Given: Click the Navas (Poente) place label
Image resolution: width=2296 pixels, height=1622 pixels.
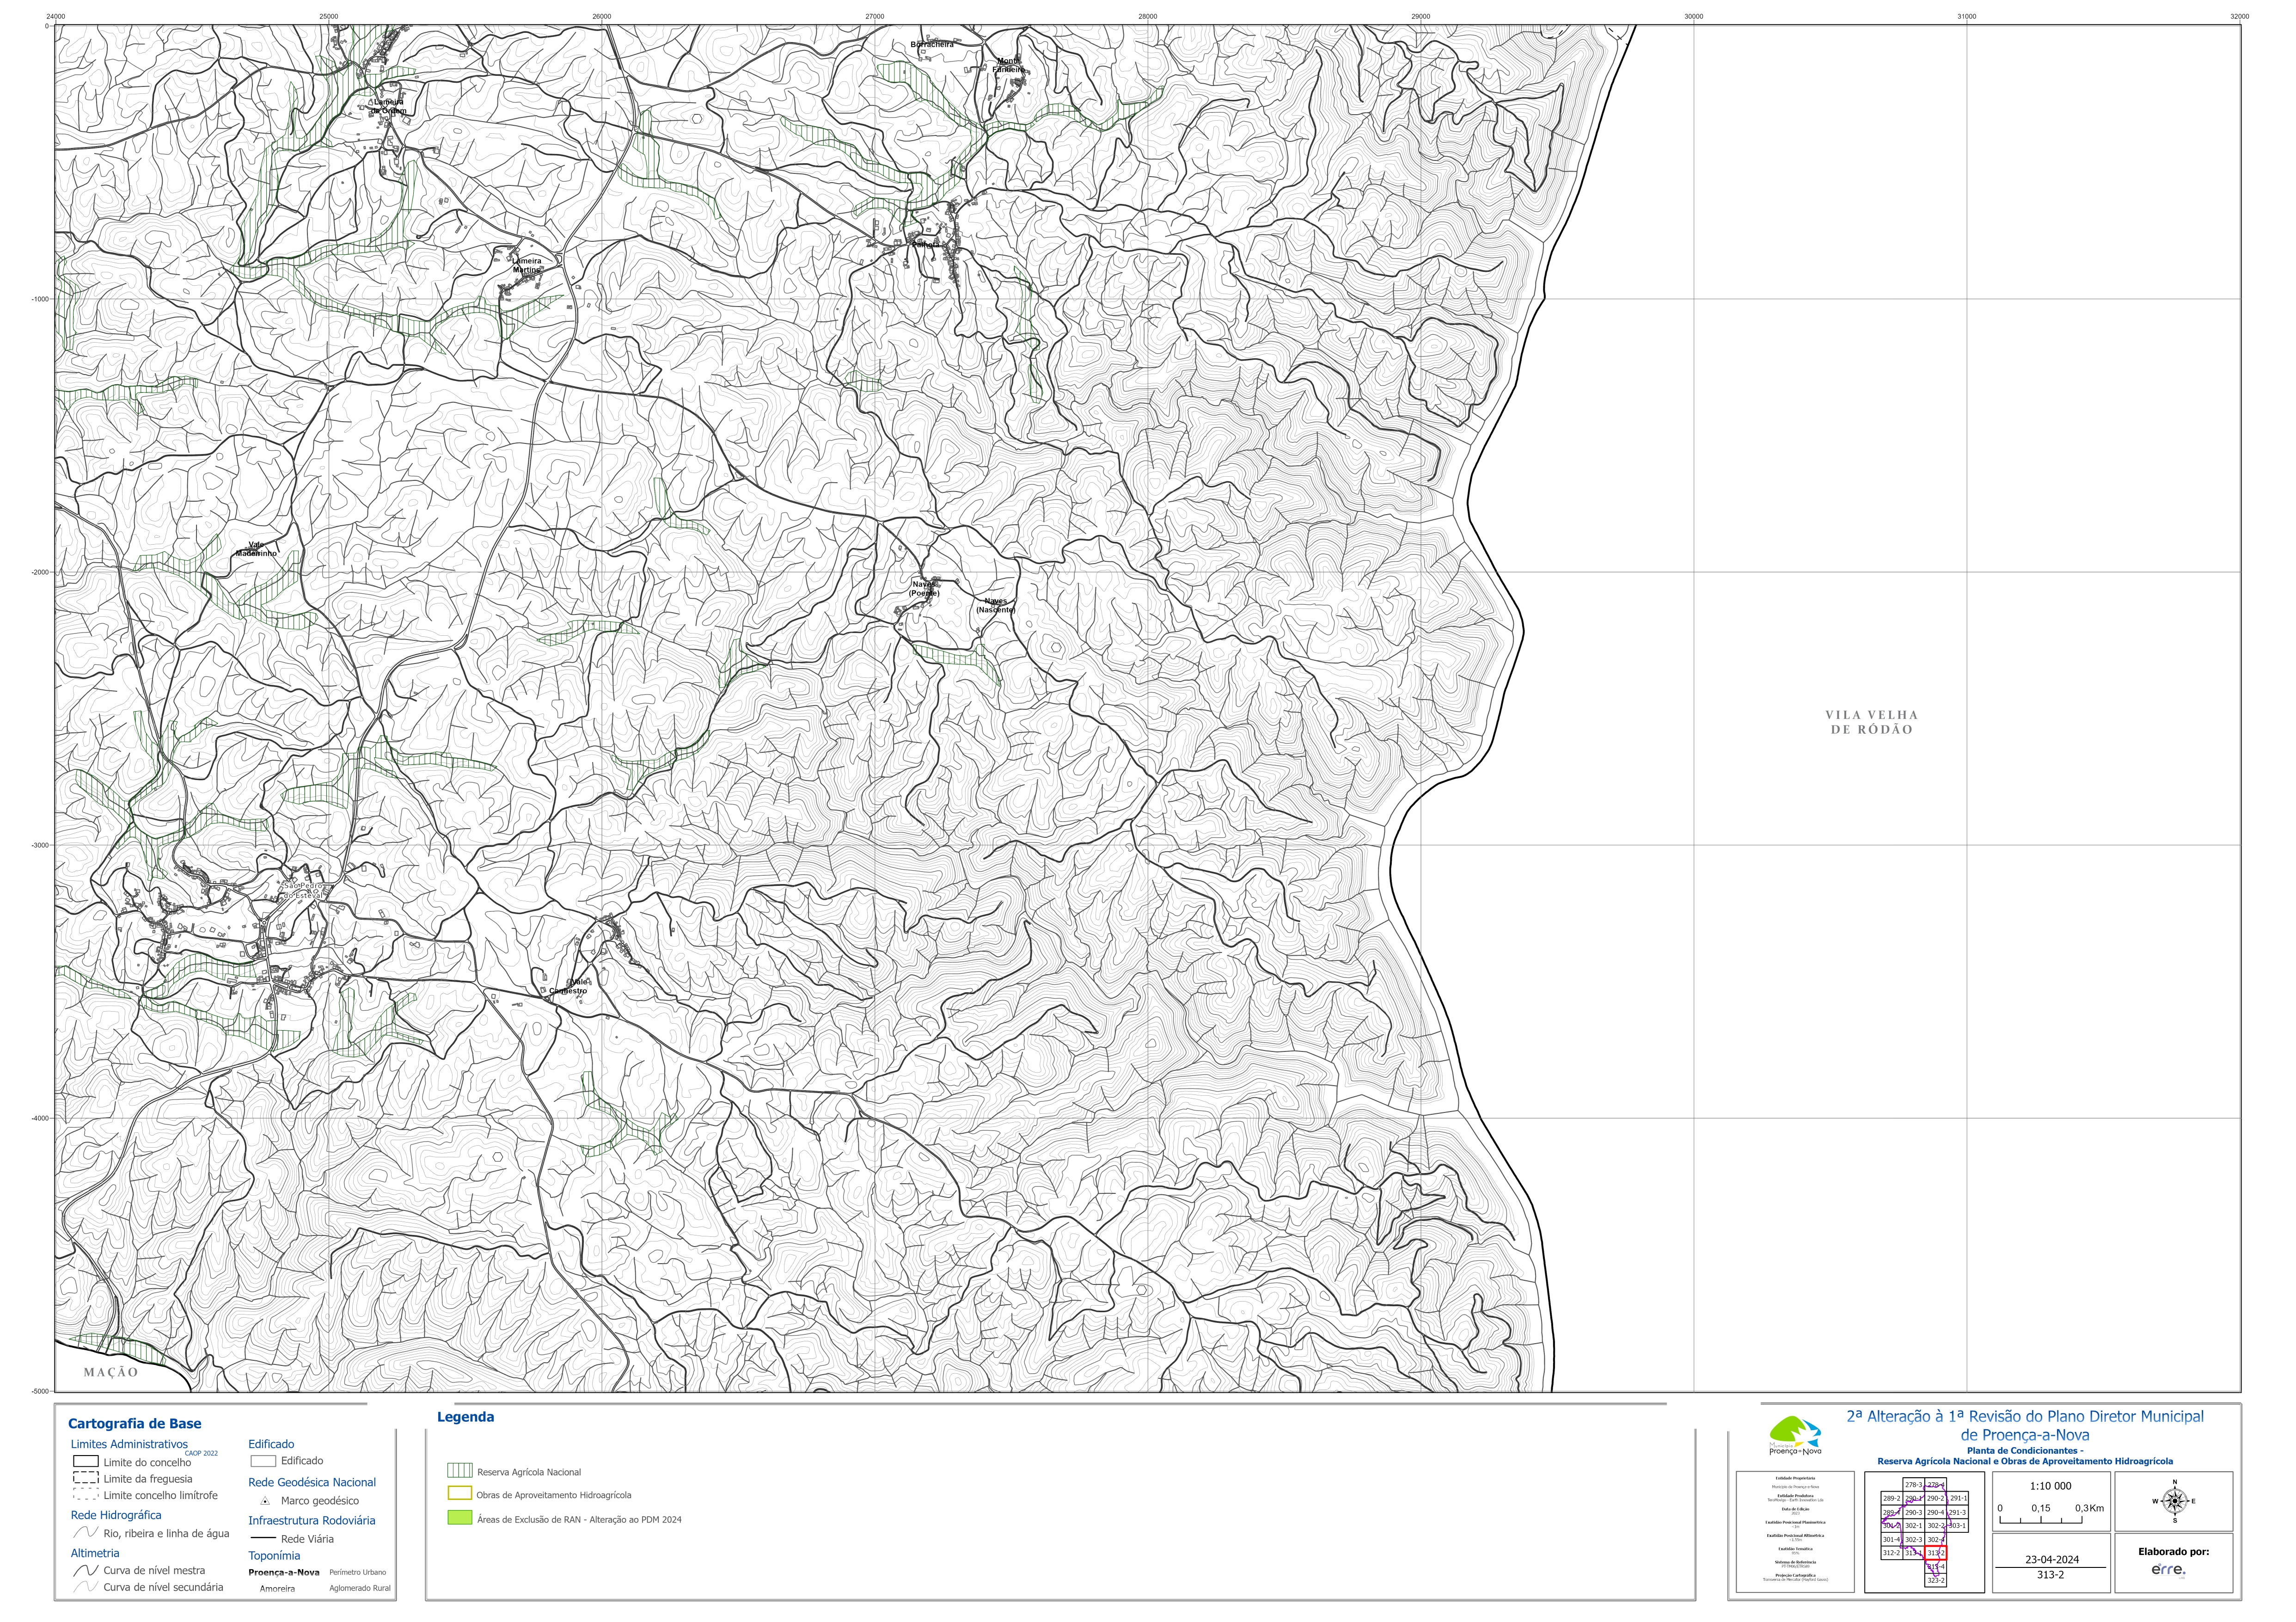Looking at the screenshot, I should [x=924, y=589].
